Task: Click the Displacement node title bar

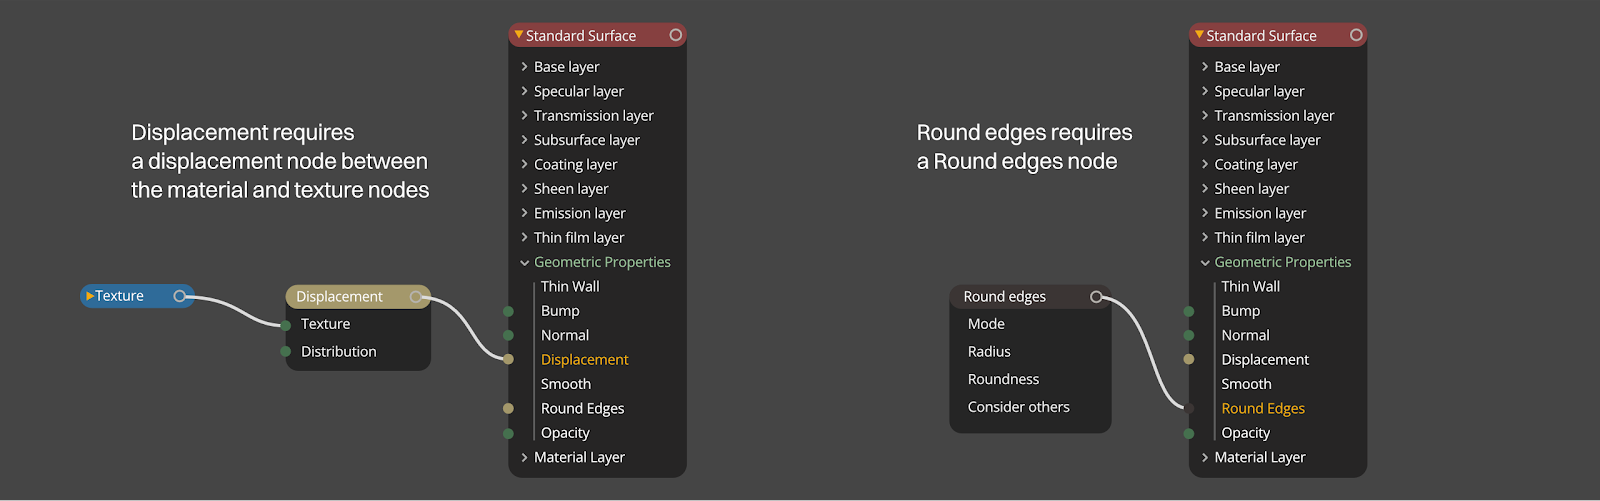Action: point(340,297)
